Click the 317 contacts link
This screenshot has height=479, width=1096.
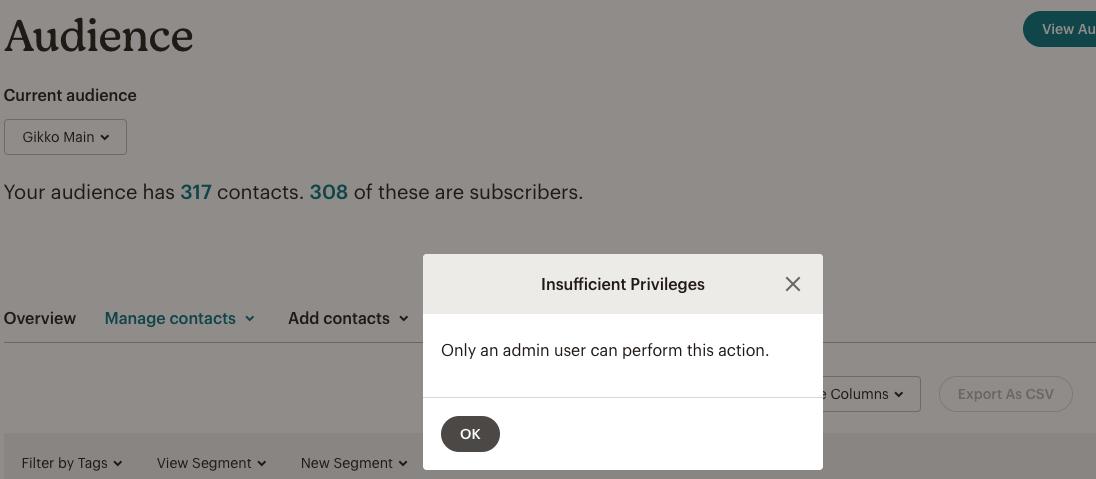point(196,192)
